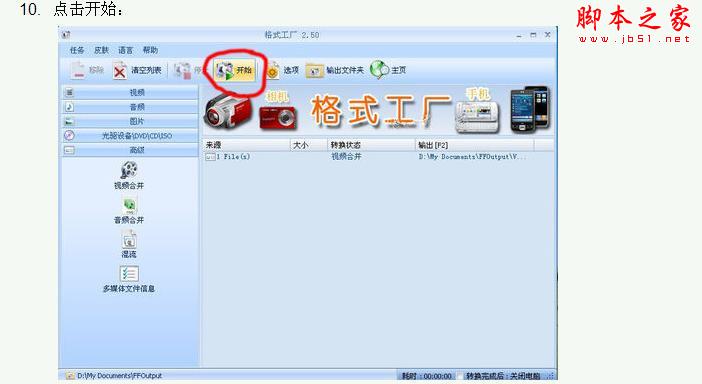Open the 皮肤 menu
This screenshot has width=702, height=384.
pyautogui.click(x=101, y=50)
